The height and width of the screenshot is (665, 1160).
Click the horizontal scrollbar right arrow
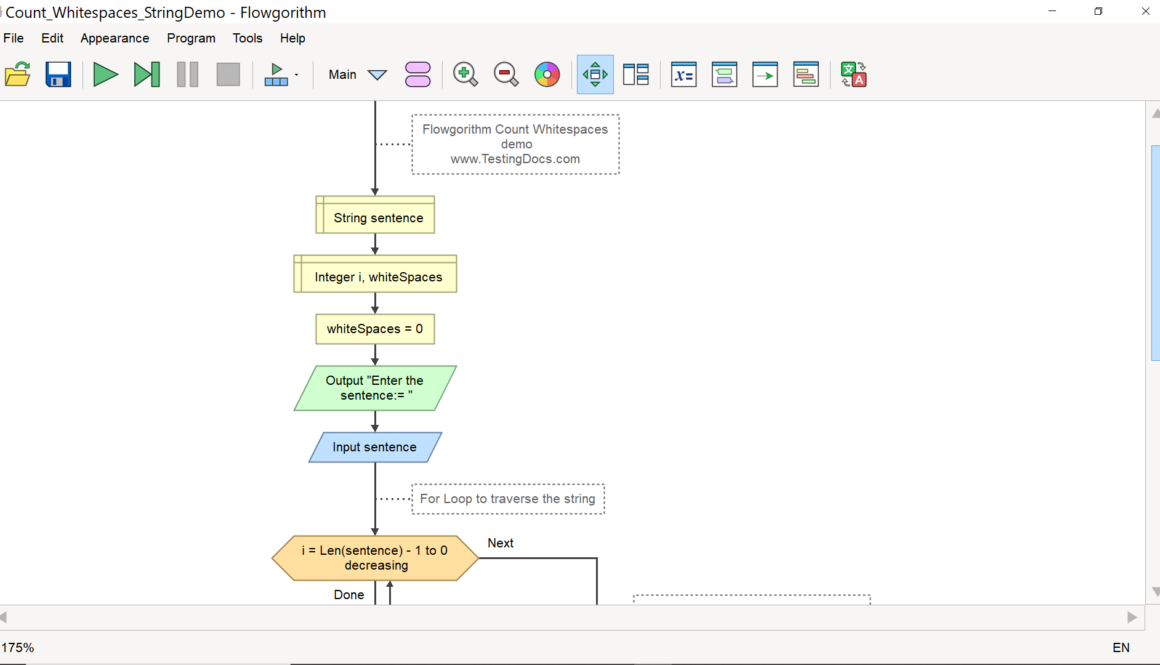tap(1133, 617)
